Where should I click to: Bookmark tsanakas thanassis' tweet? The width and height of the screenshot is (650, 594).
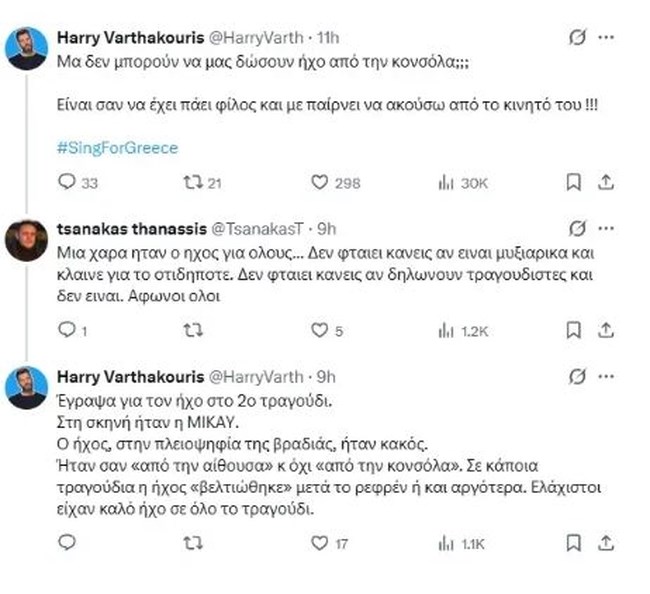click(x=573, y=329)
